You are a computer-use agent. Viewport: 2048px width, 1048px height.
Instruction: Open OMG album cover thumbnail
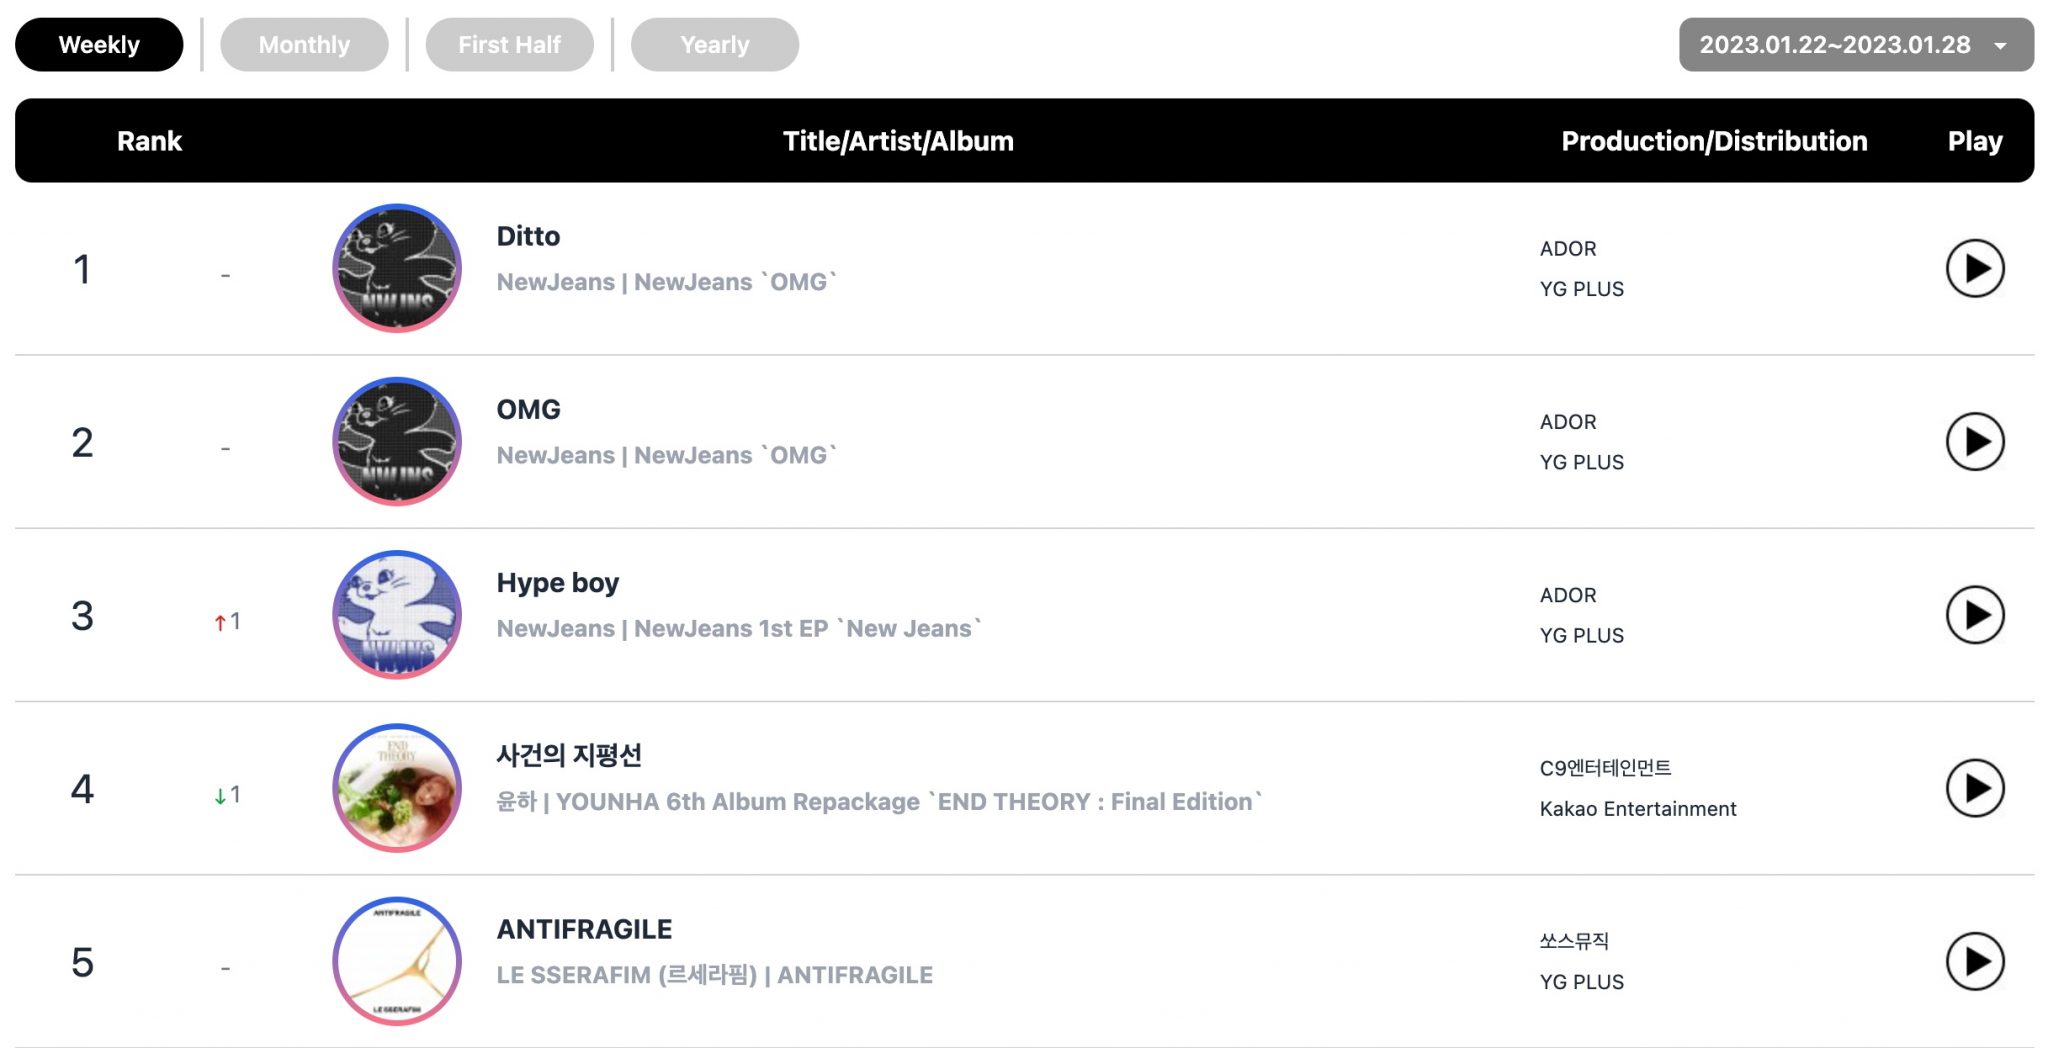tap(397, 441)
